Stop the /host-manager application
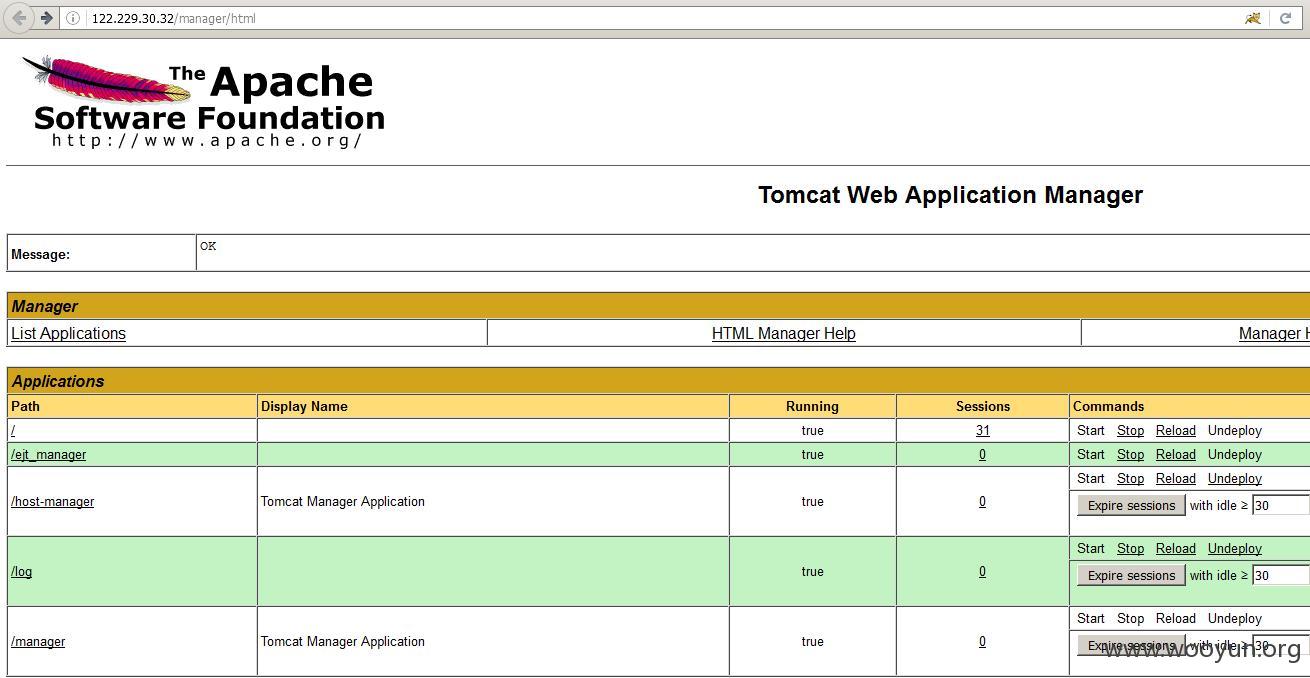The height and width of the screenshot is (678, 1310). point(1130,478)
